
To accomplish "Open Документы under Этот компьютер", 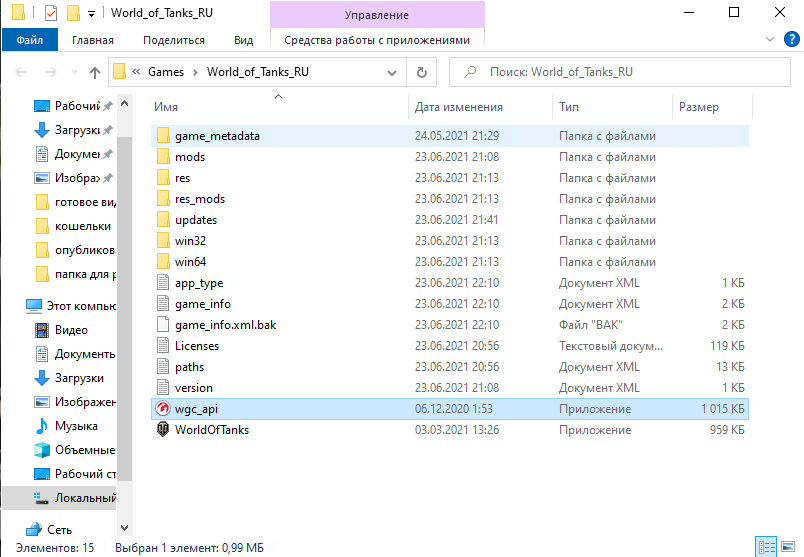I will (74, 354).
